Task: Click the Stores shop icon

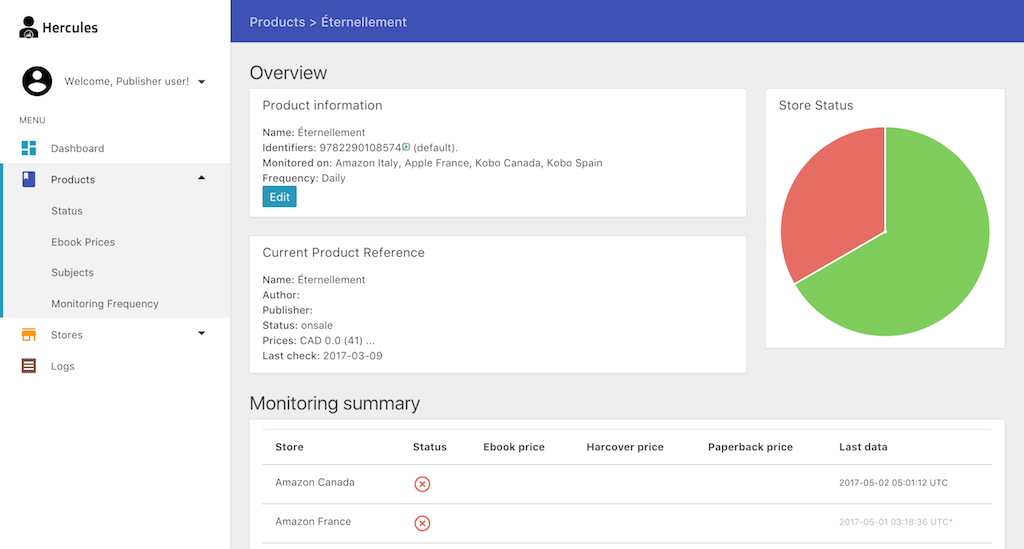Action: pos(29,335)
